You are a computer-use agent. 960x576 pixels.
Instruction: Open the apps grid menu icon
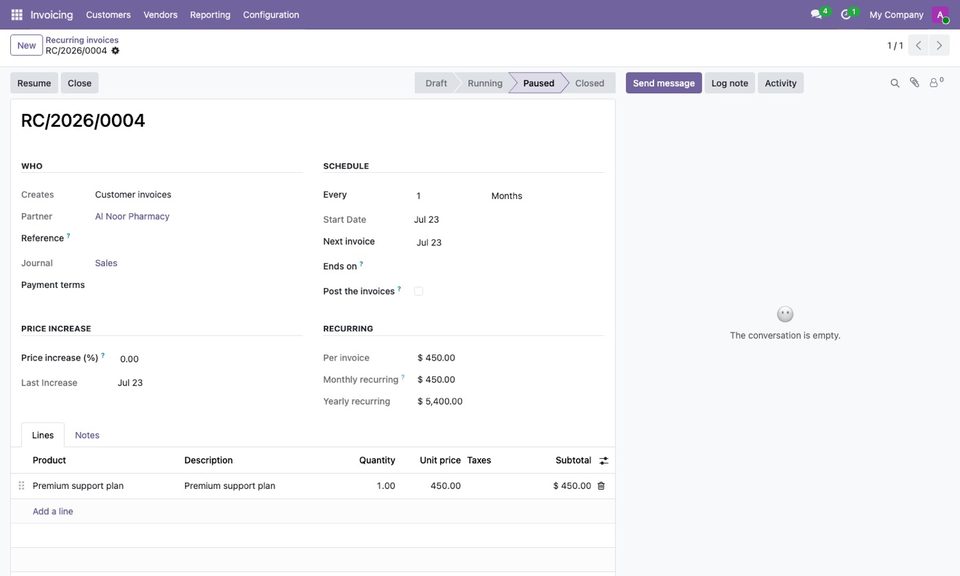(17, 15)
